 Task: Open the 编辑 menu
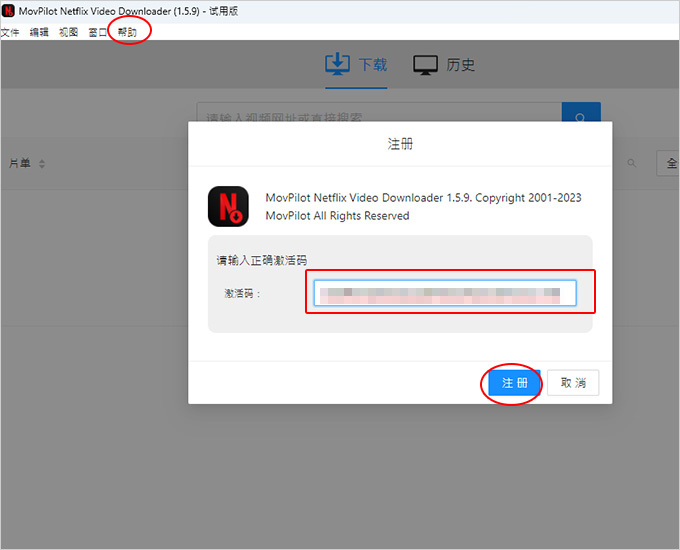tap(39, 32)
